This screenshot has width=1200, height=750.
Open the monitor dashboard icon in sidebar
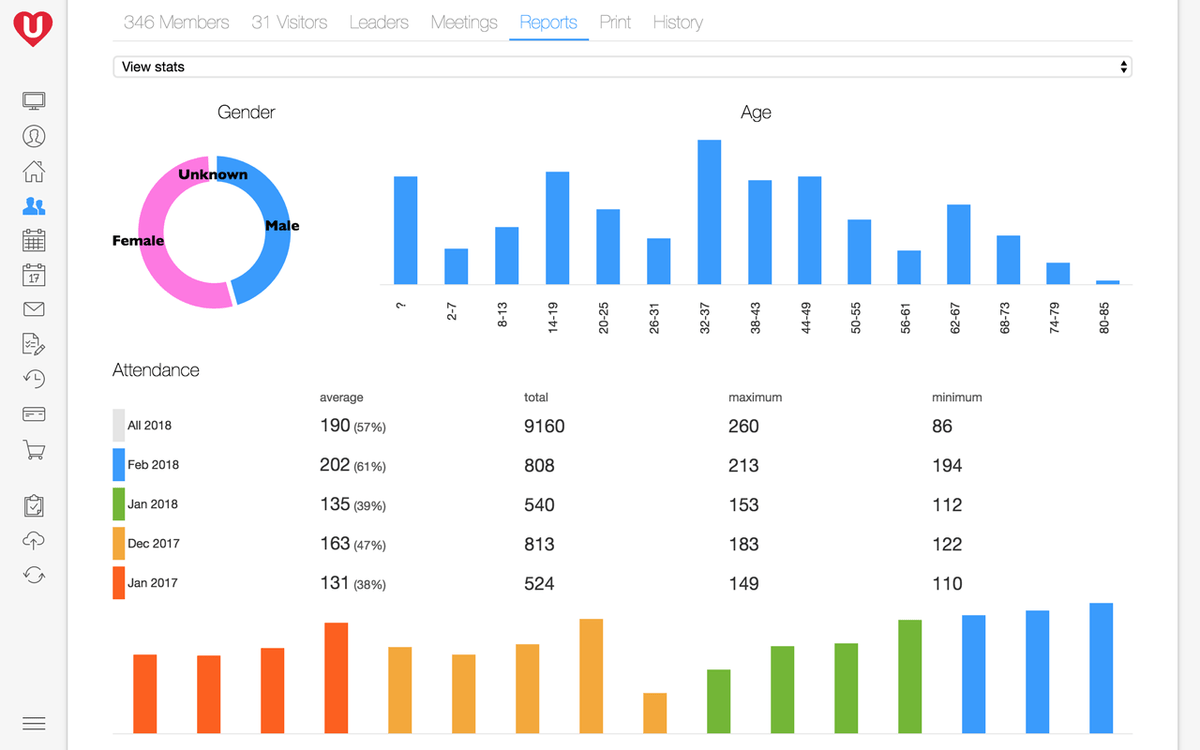pyautogui.click(x=34, y=101)
